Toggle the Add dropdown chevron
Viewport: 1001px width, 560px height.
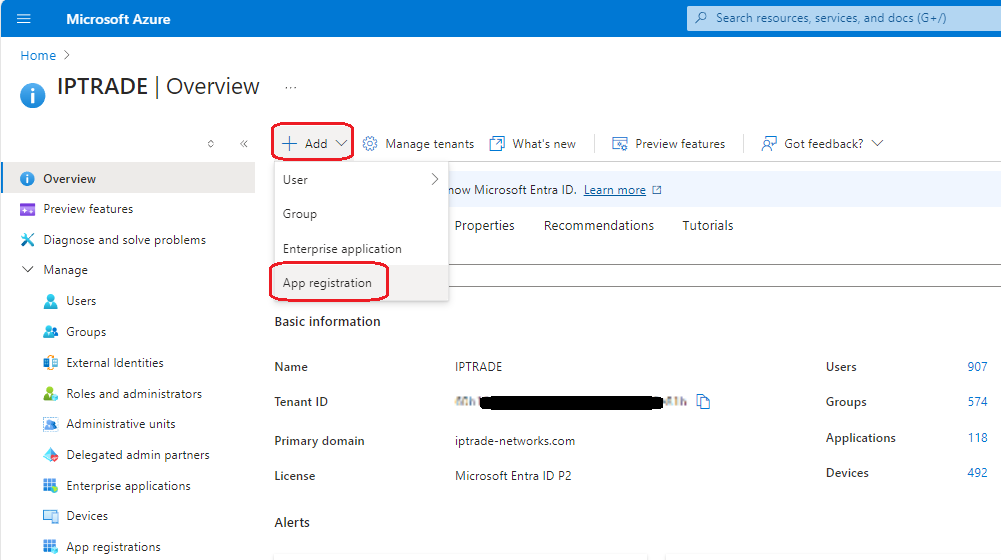pyautogui.click(x=342, y=143)
